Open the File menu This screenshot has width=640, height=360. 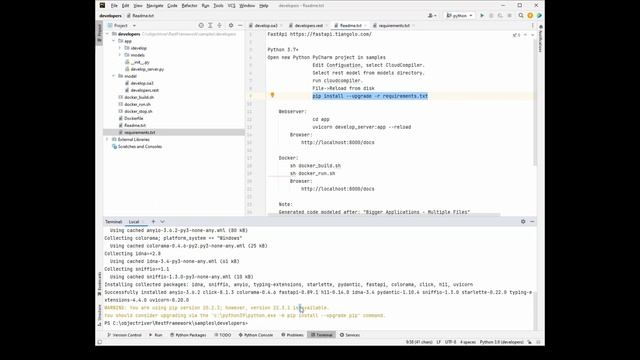(114, 6)
